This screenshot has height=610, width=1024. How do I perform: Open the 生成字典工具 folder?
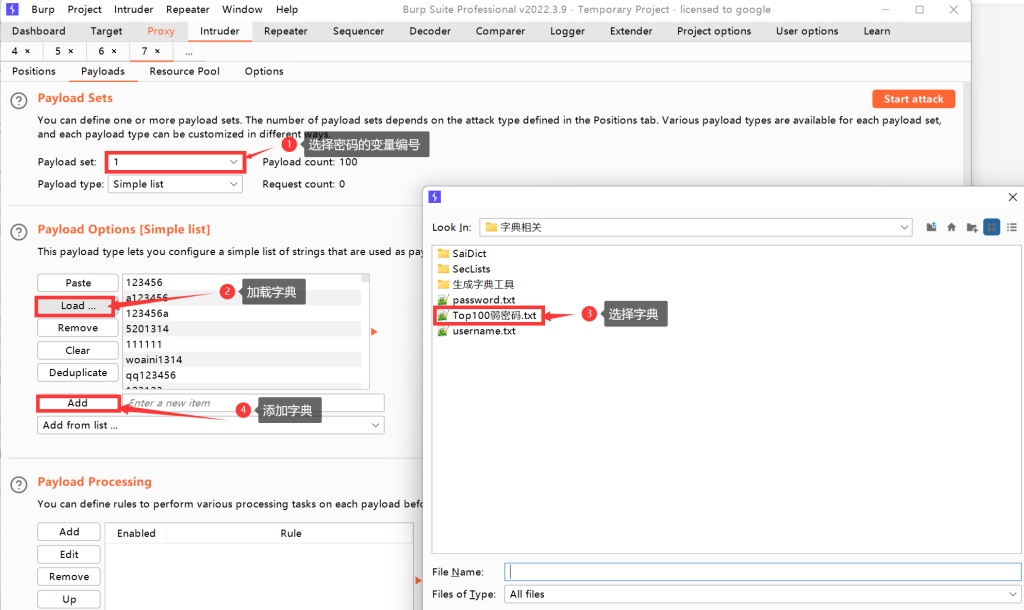click(475, 285)
